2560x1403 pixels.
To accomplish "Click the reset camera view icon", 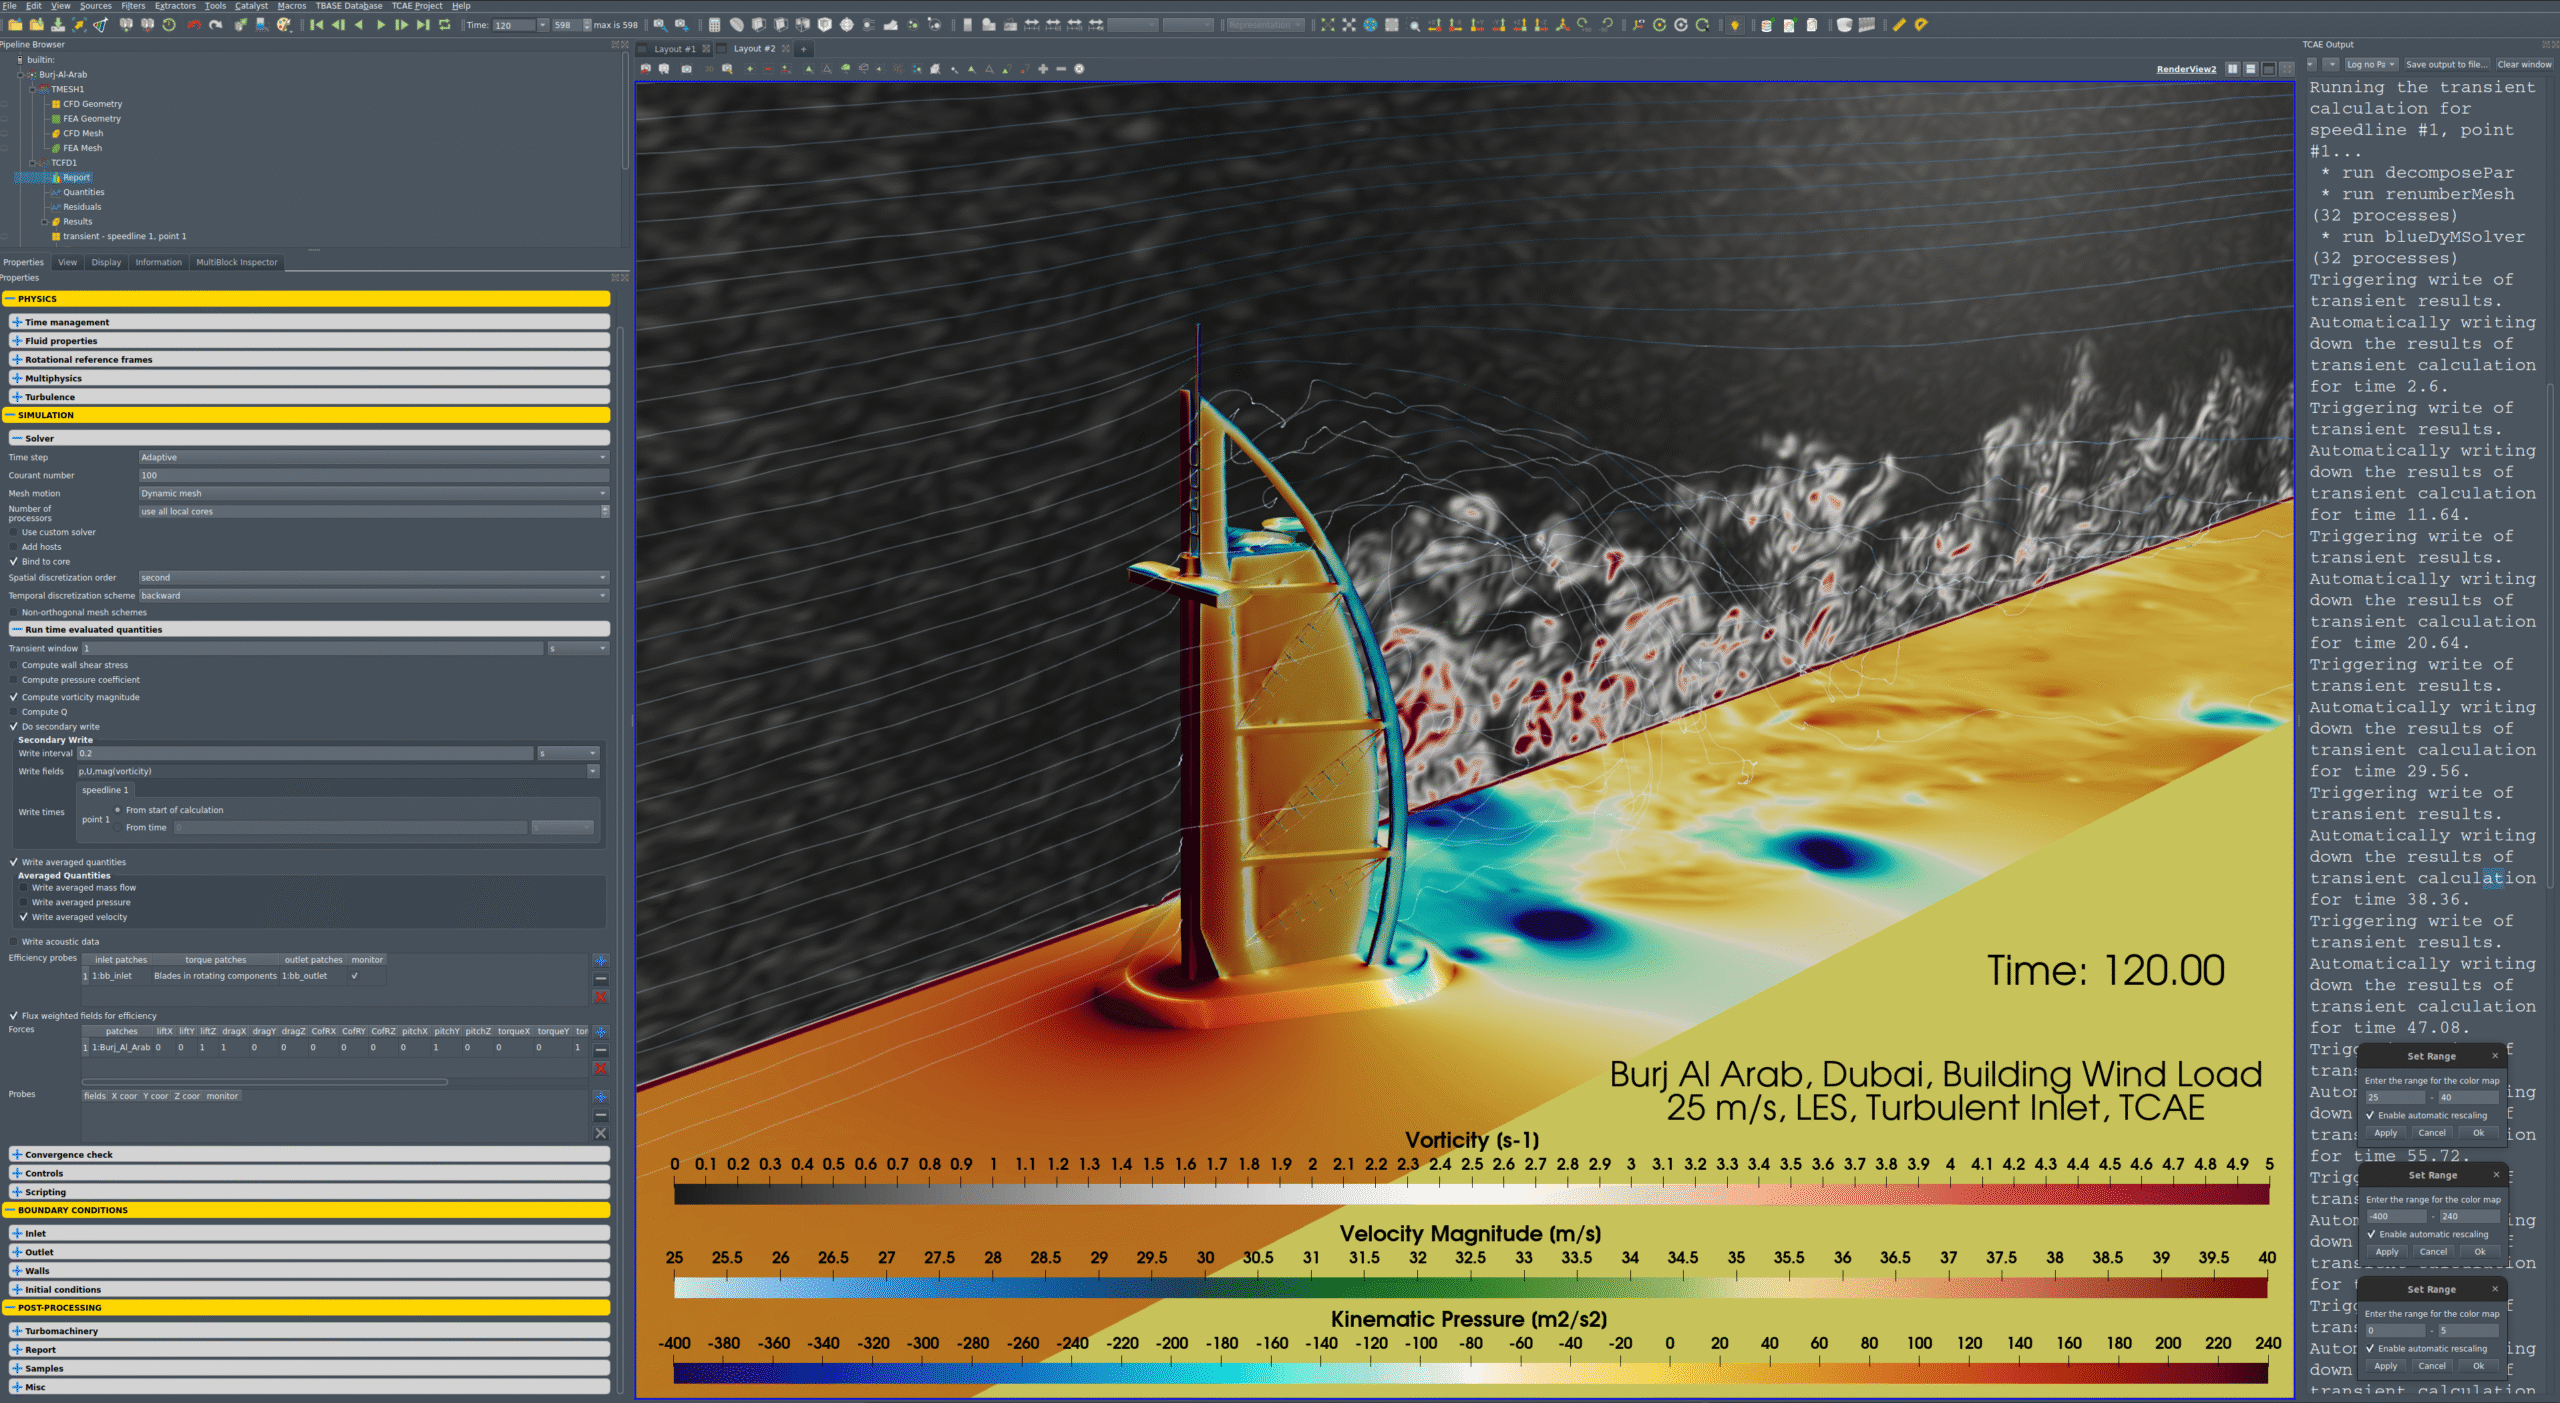I will [1327, 25].
